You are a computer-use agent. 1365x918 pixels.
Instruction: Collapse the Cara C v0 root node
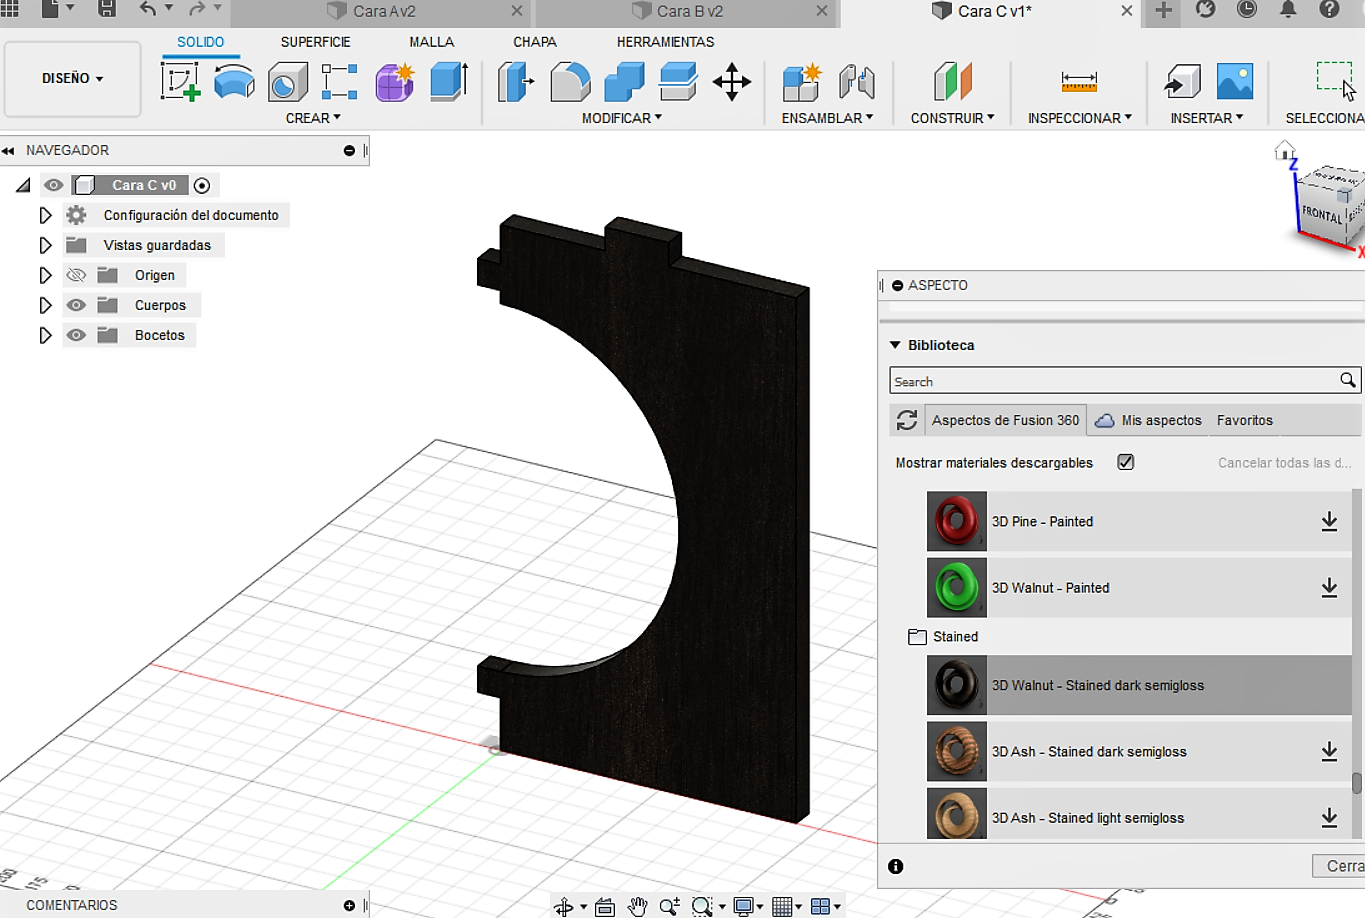[23, 185]
